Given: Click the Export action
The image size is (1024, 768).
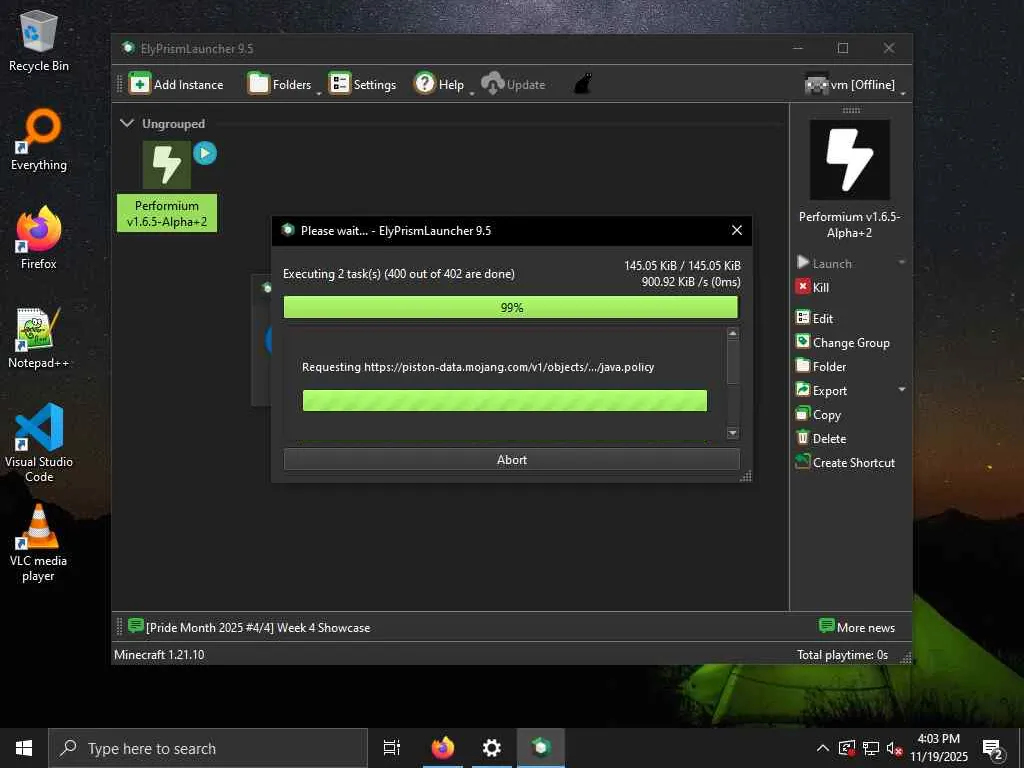Looking at the screenshot, I should pos(822,391).
